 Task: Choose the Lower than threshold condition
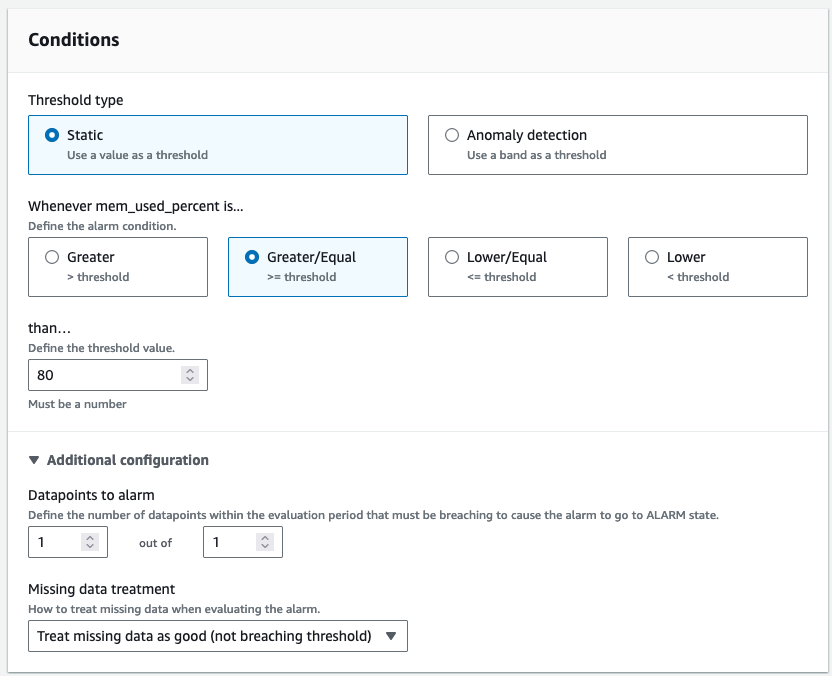(652, 257)
